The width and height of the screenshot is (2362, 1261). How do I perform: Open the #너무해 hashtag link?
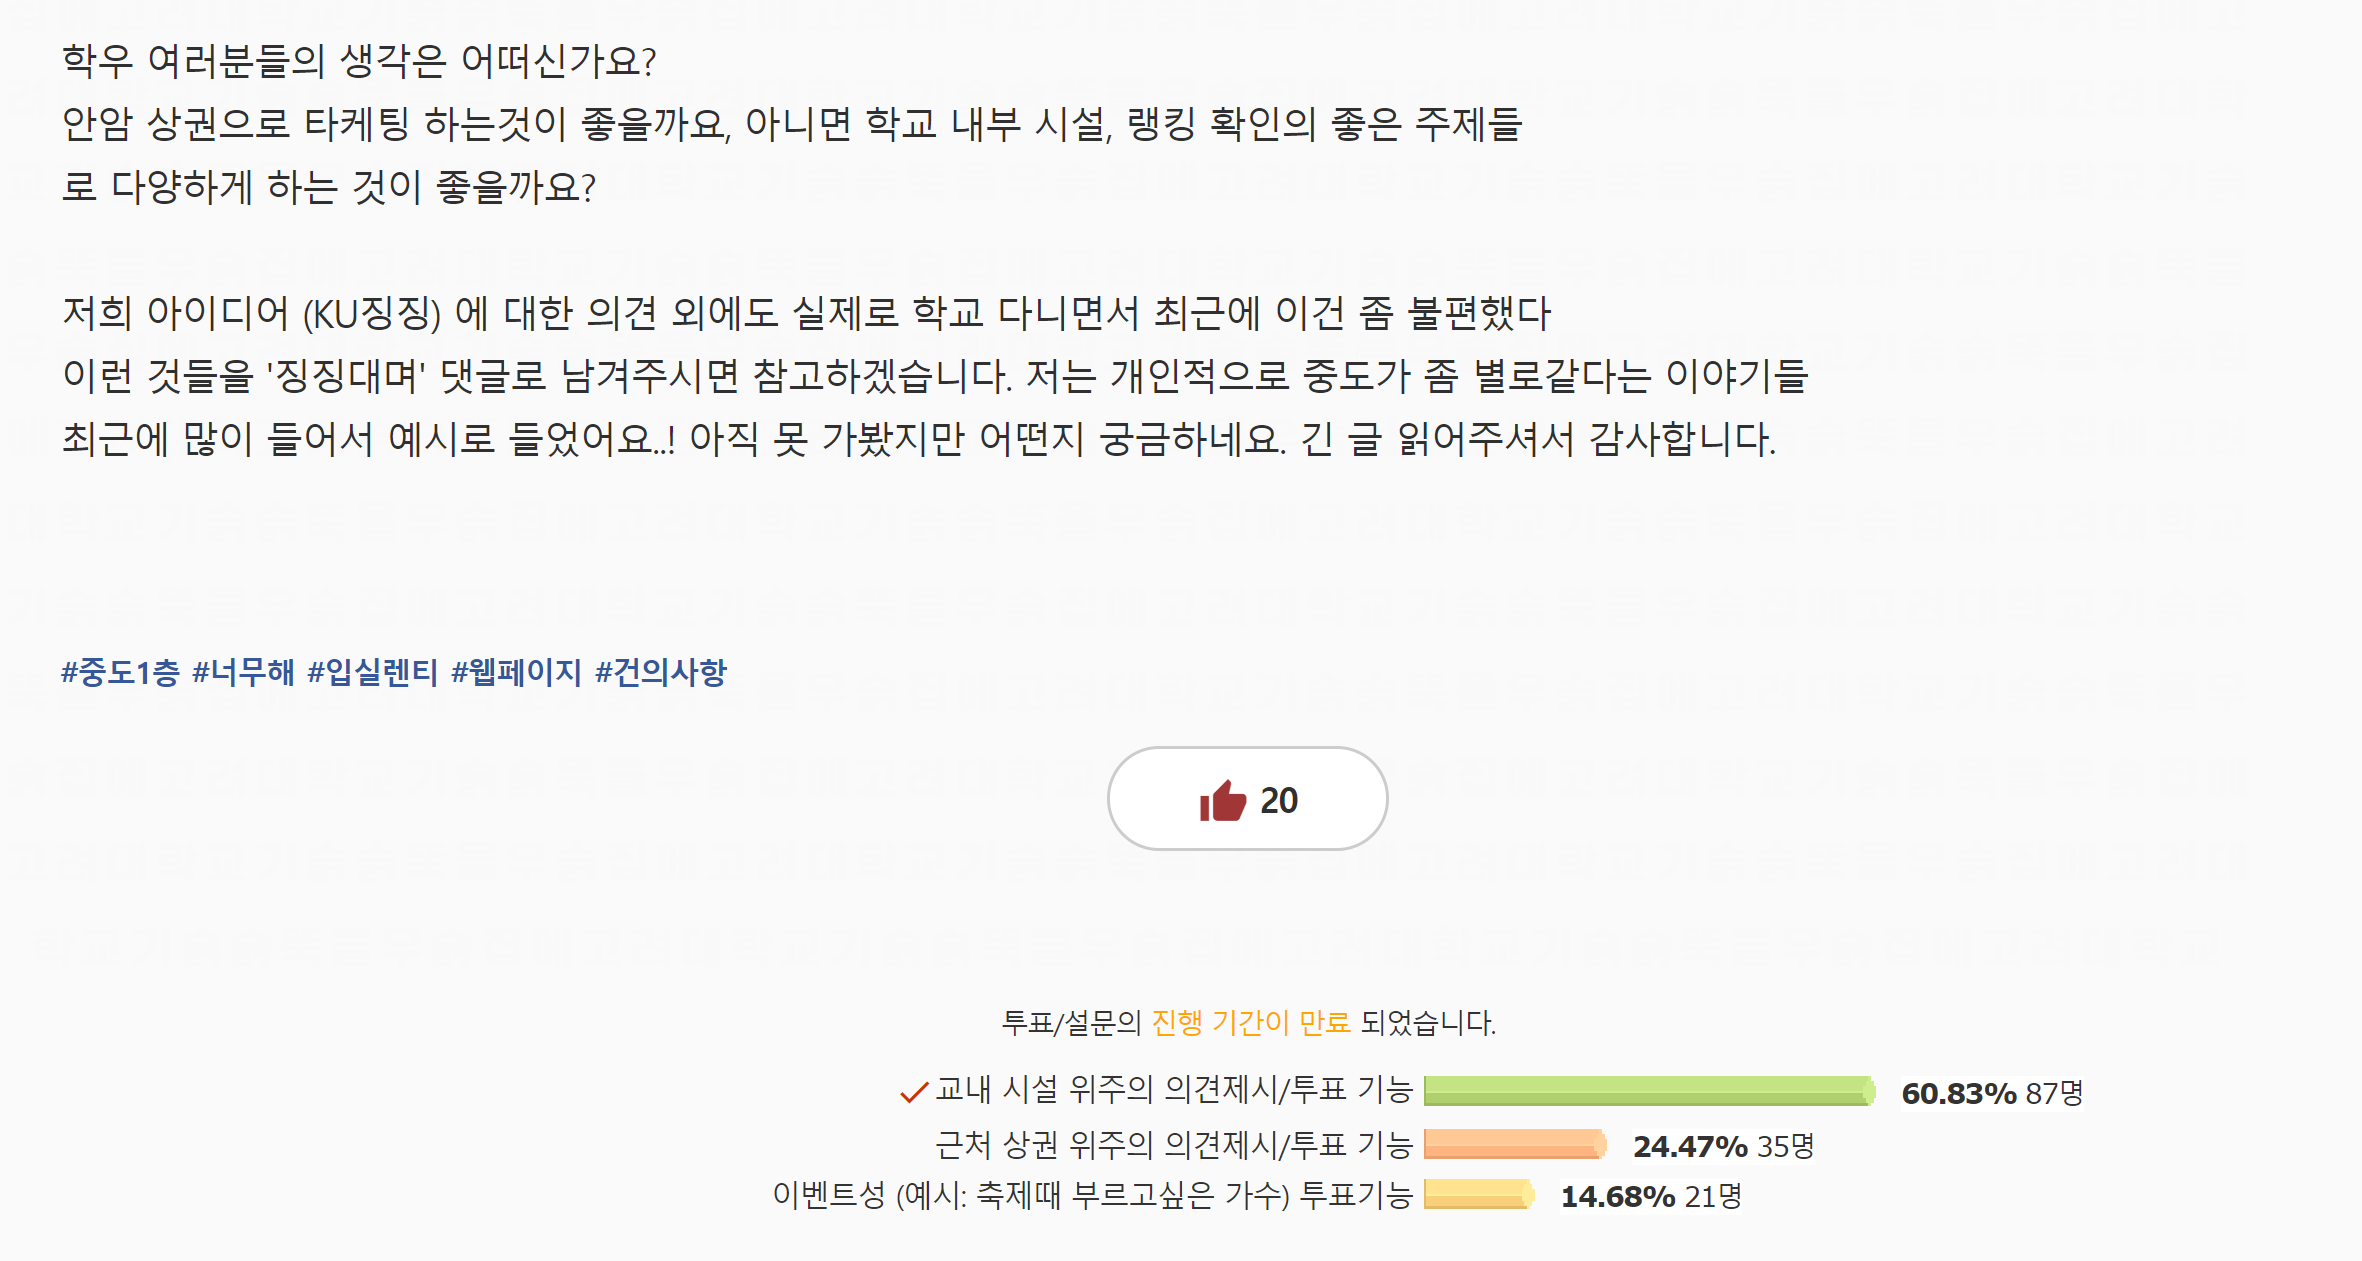coord(243,672)
